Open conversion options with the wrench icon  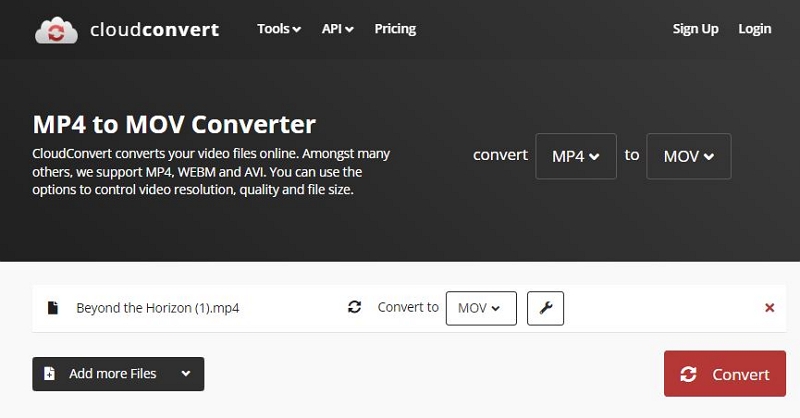545,308
